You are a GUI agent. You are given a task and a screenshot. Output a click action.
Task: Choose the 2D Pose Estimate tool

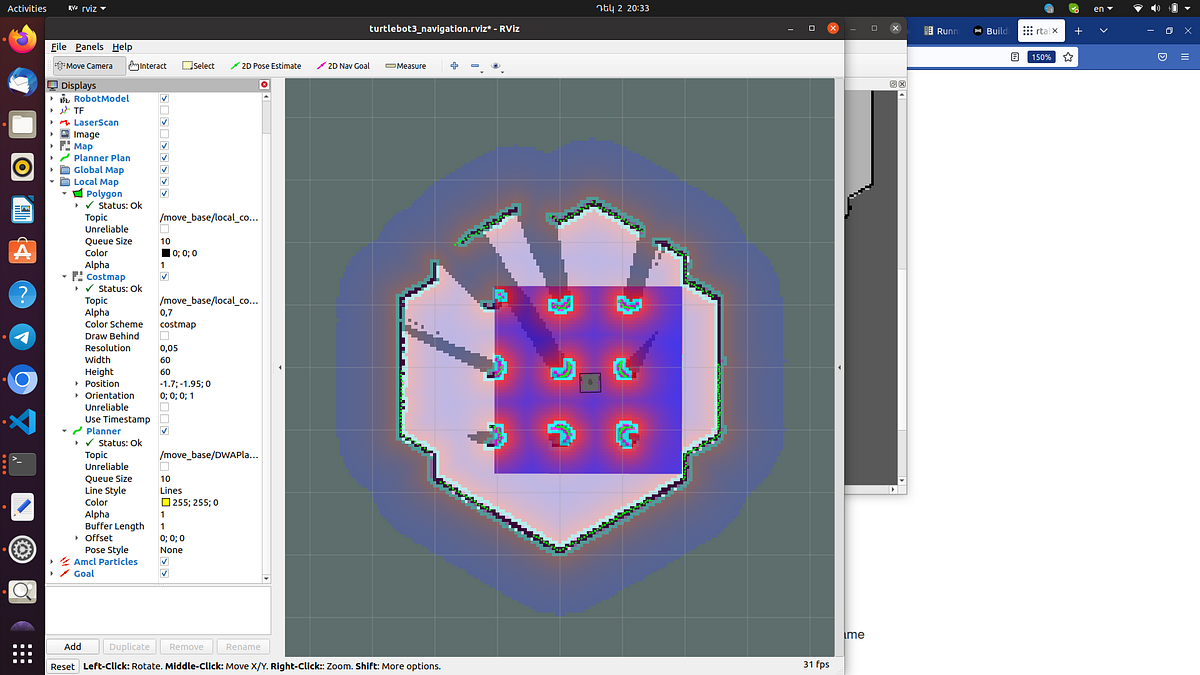point(265,65)
